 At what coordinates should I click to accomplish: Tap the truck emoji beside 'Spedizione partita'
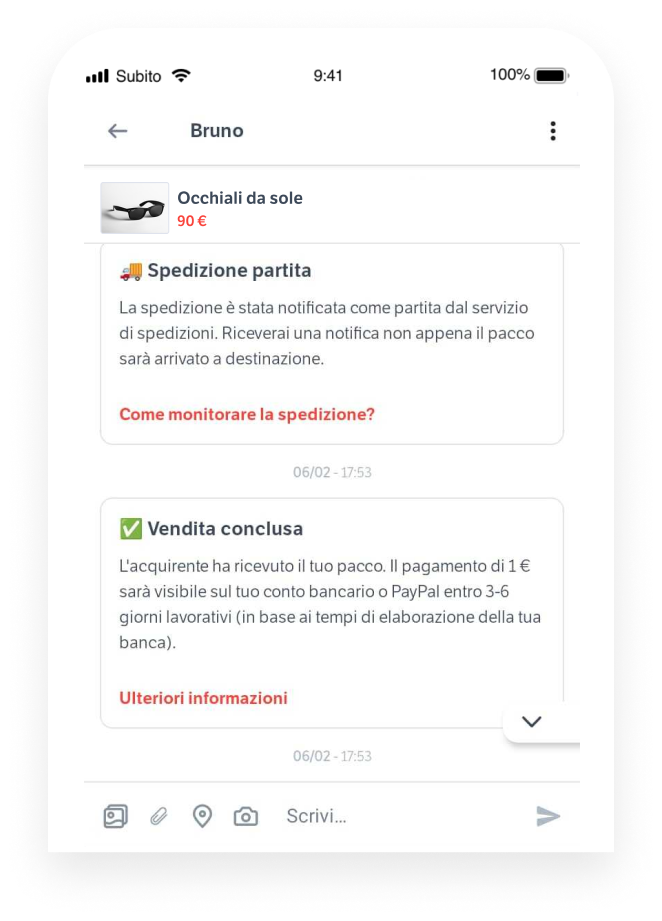coord(131,271)
